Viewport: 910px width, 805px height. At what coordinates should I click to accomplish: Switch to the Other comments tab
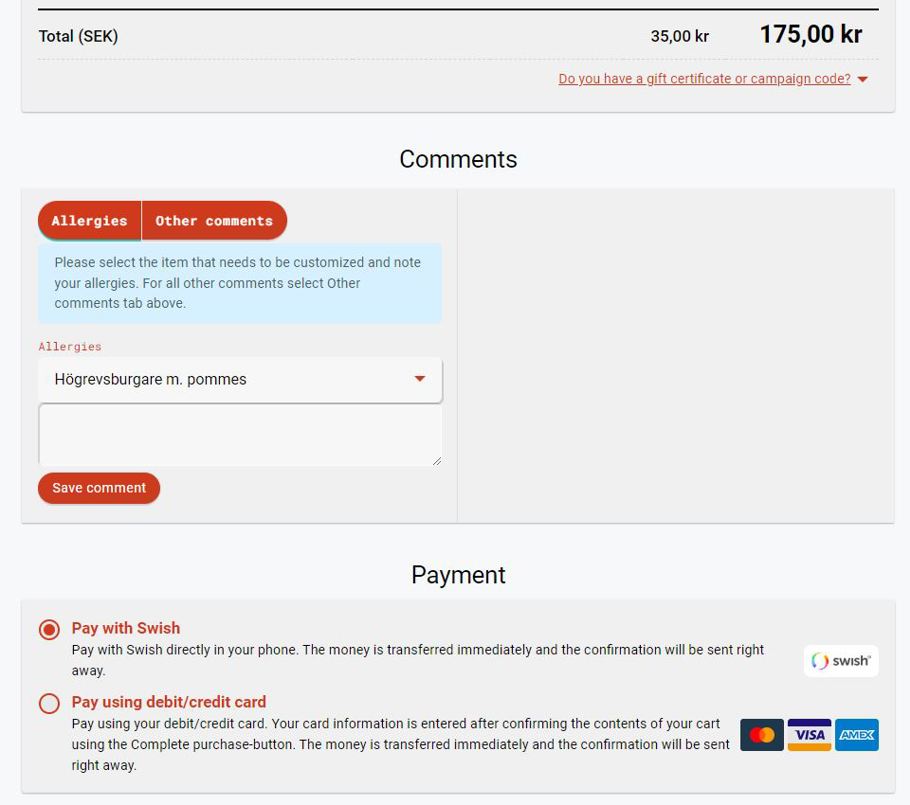(214, 221)
